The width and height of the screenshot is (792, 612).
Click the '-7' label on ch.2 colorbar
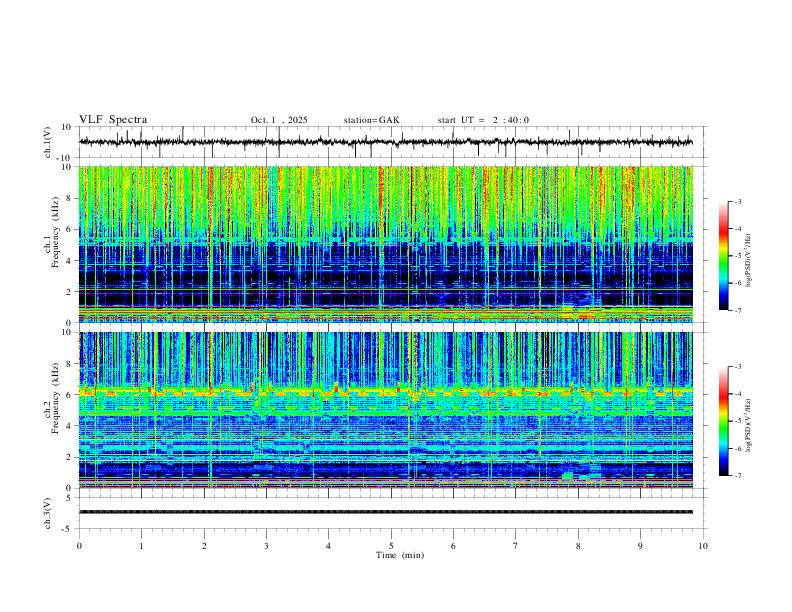[x=737, y=476]
